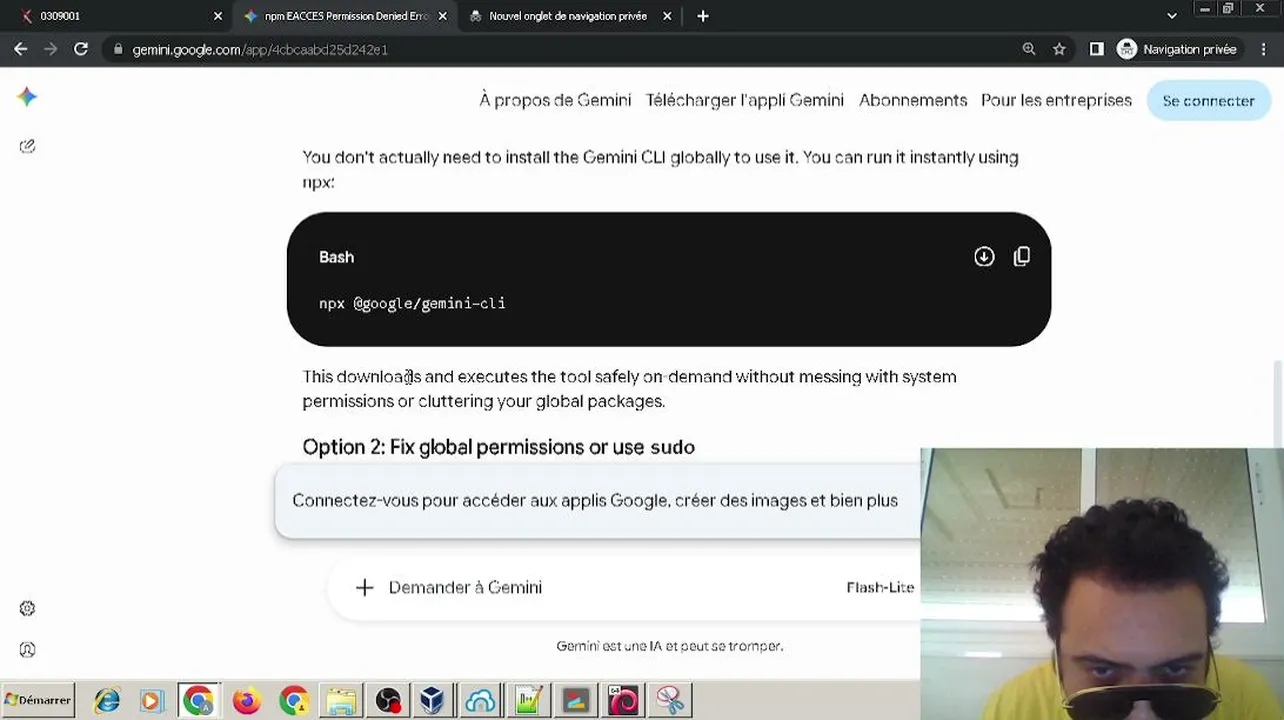Open the zoom magnifier in the address bar
This screenshot has height=720, width=1284.
[x=1029, y=49]
